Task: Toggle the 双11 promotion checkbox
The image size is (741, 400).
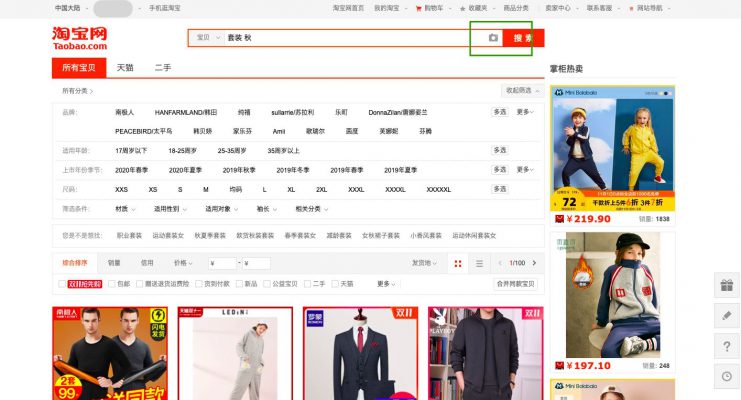Action: [62, 284]
